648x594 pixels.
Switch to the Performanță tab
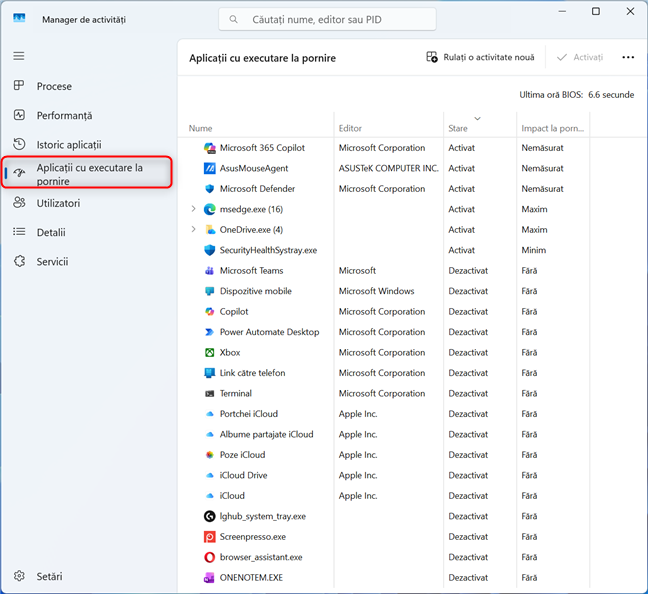[x=64, y=116]
